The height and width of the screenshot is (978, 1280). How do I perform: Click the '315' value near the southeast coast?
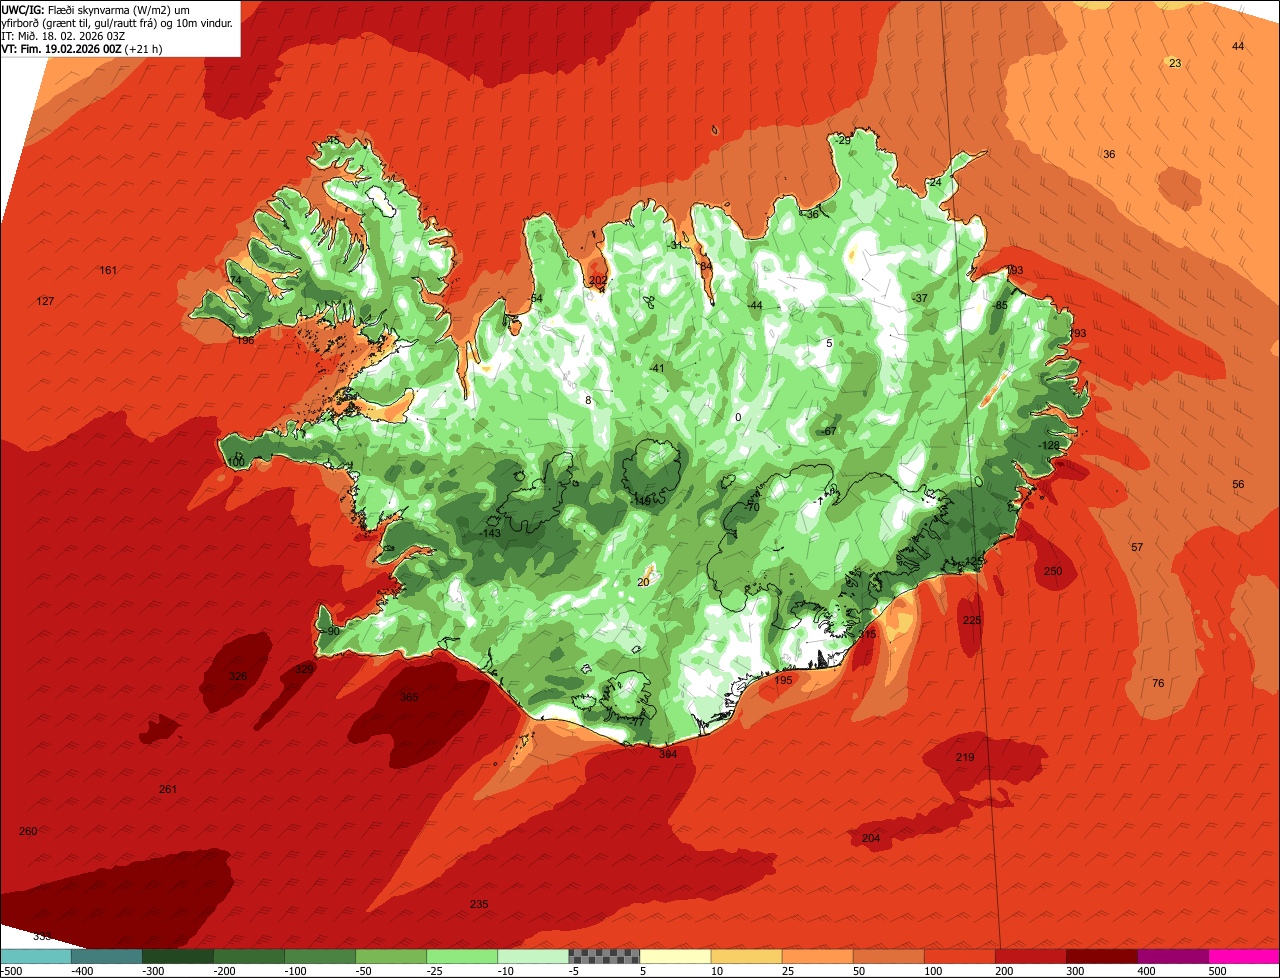click(867, 634)
